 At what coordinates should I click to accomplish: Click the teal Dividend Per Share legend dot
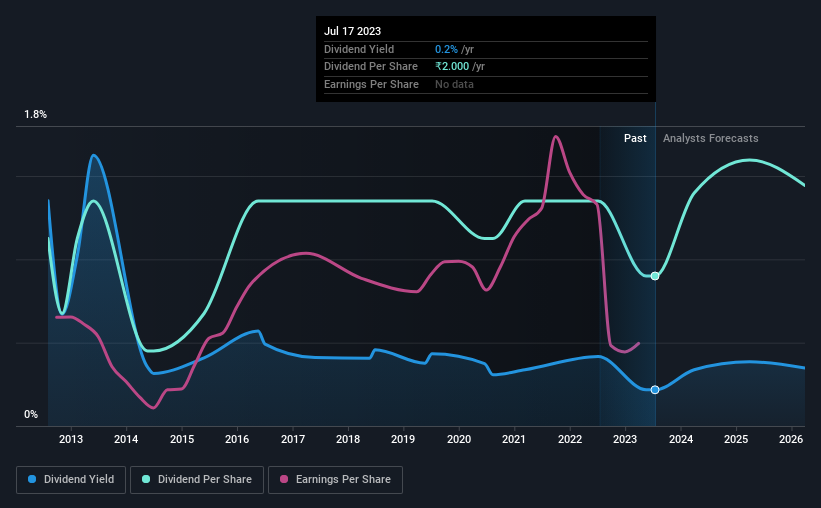[146, 480]
